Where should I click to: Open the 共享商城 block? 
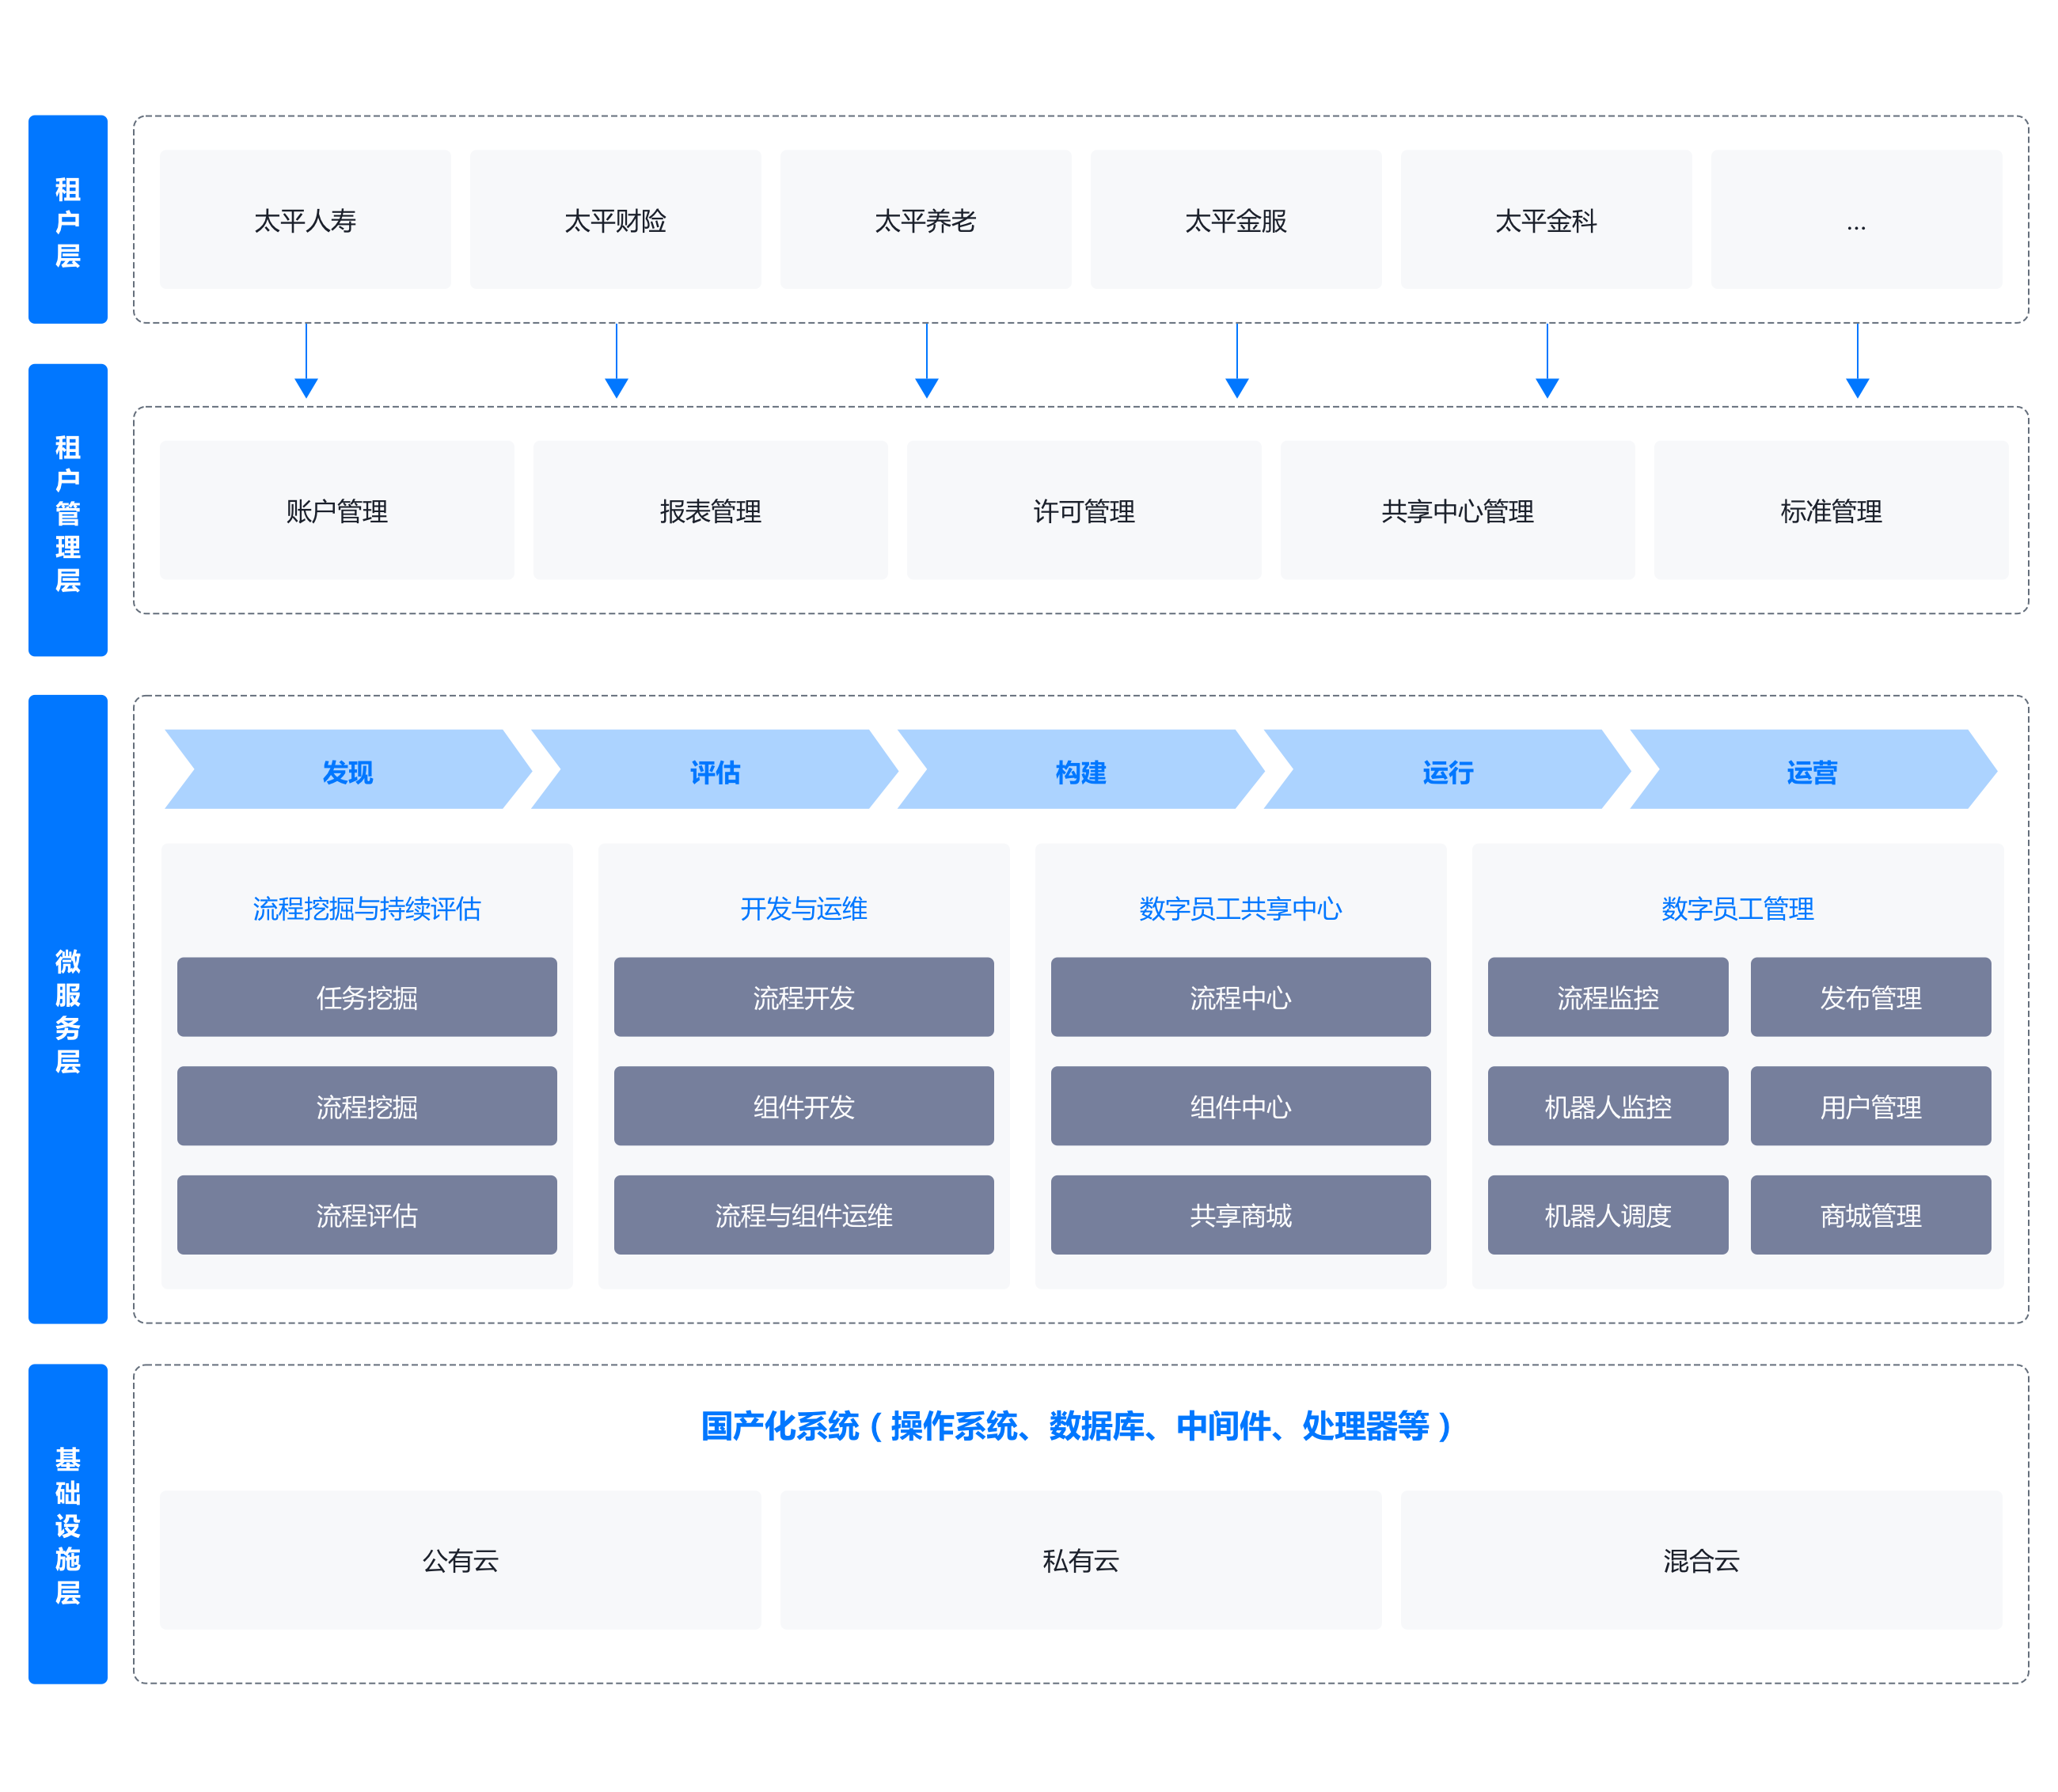1241,1215
